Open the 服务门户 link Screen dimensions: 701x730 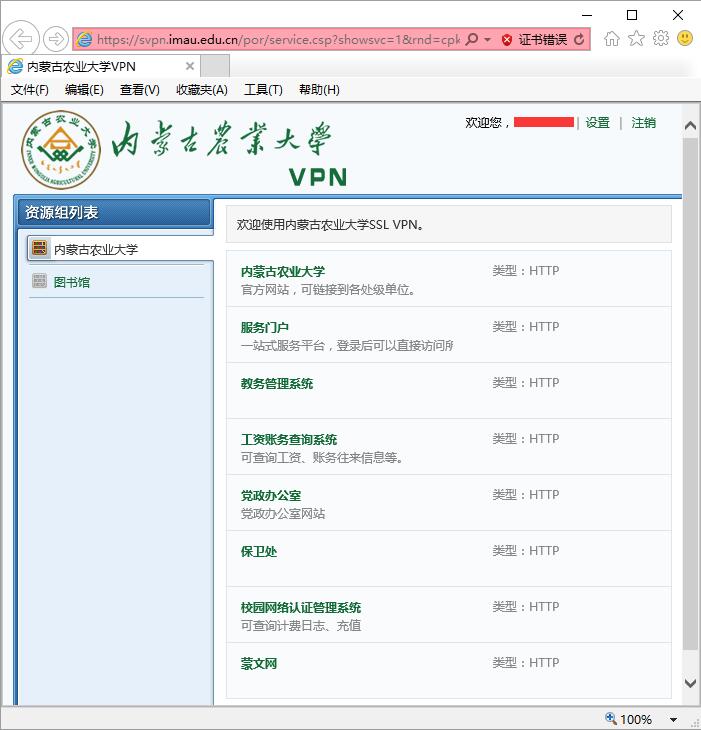[264, 328]
